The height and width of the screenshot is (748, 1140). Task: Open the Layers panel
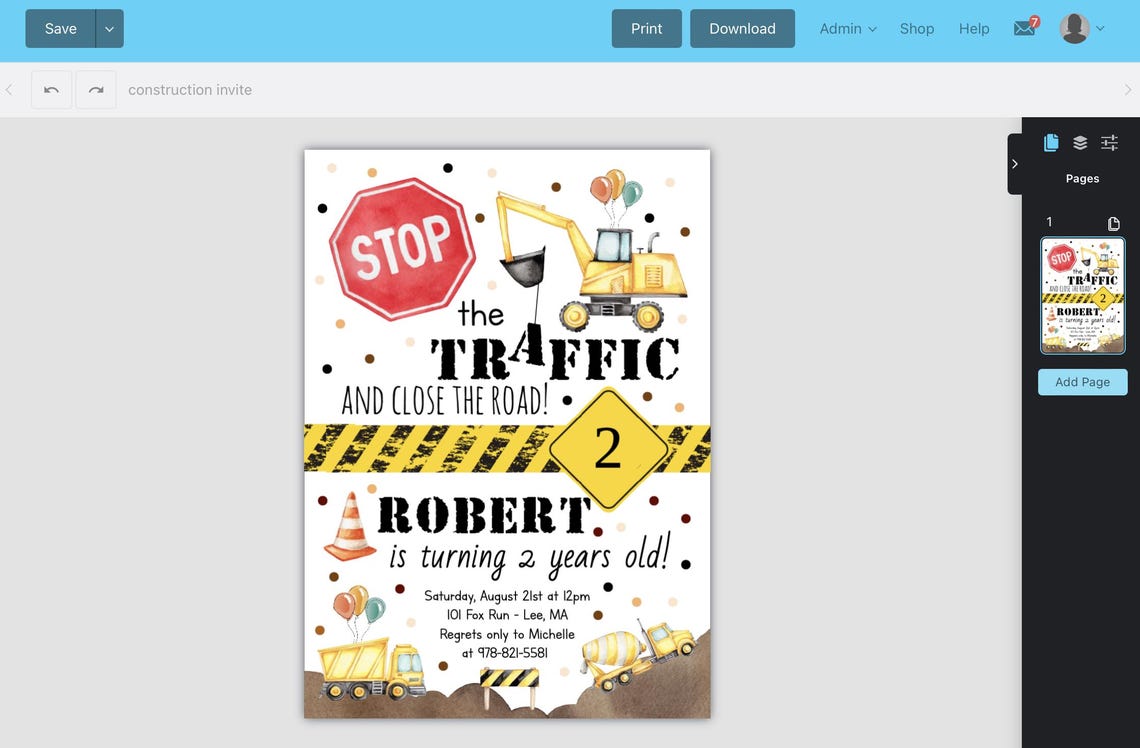[x=1080, y=142]
